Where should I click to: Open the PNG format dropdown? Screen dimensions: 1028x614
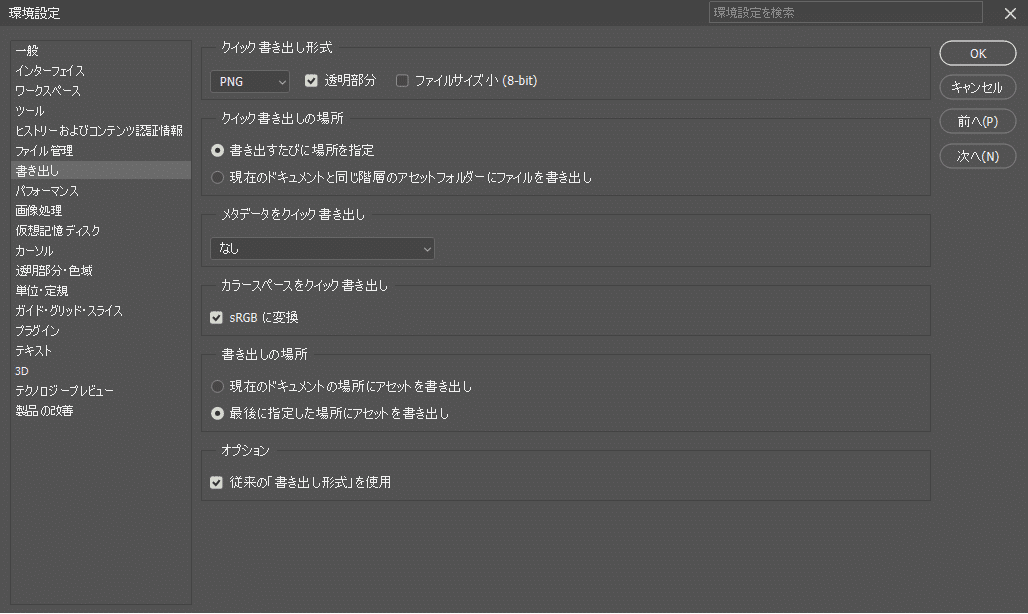[250, 81]
